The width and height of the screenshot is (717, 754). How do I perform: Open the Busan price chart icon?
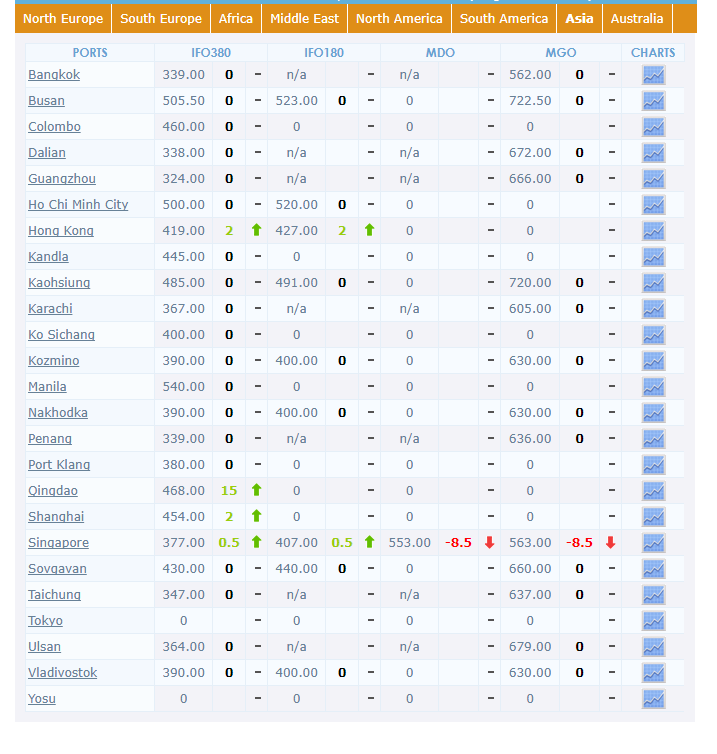pos(654,101)
